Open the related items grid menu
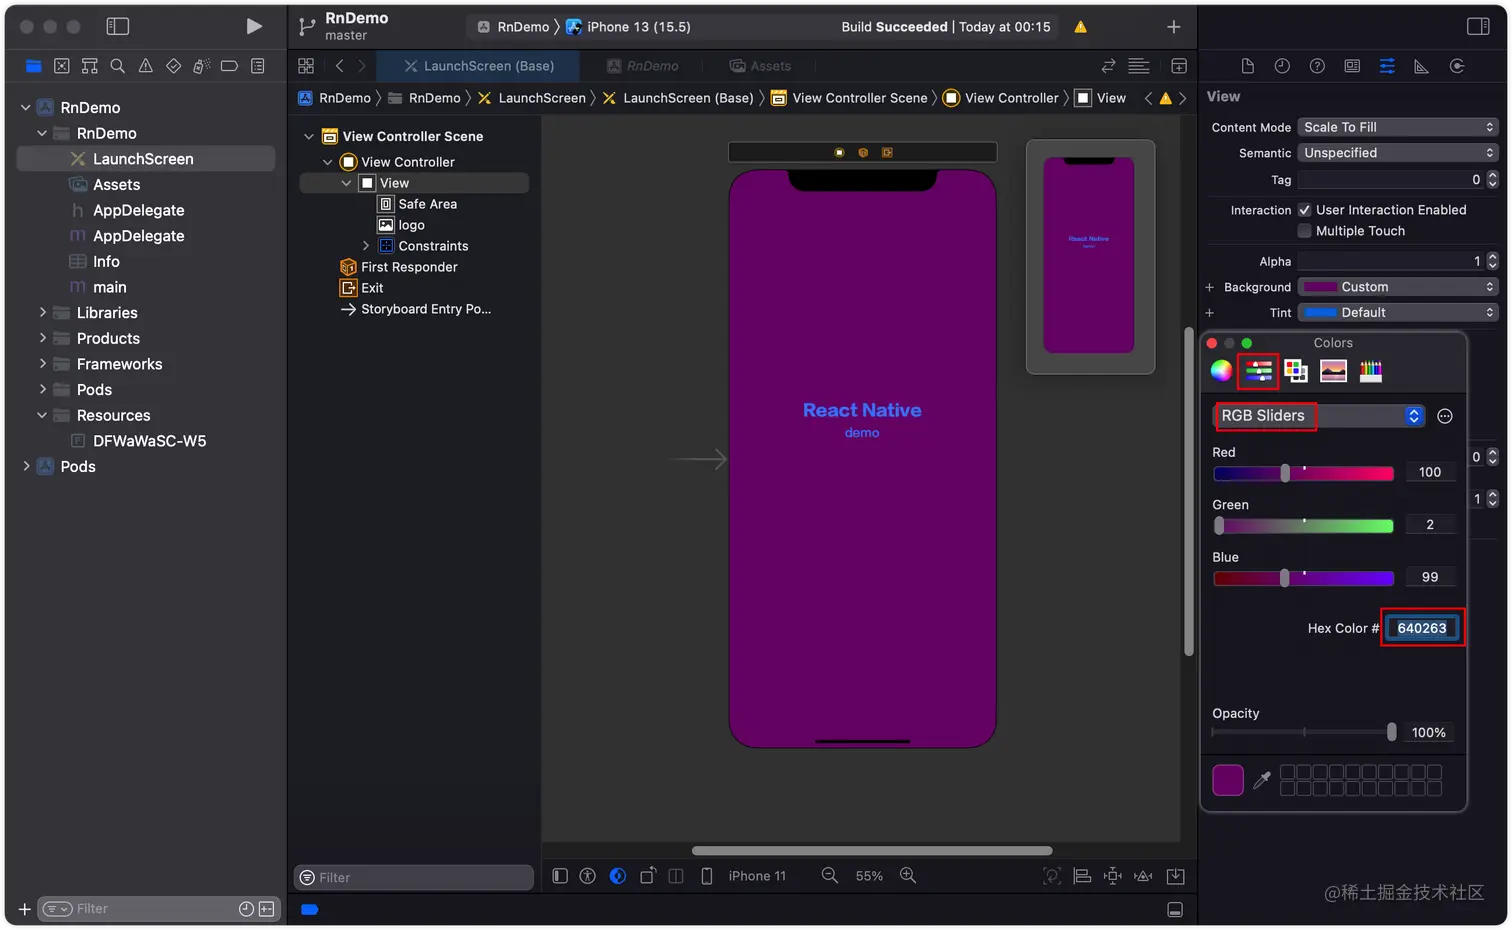This screenshot has height=930, width=1512. coord(306,66)
